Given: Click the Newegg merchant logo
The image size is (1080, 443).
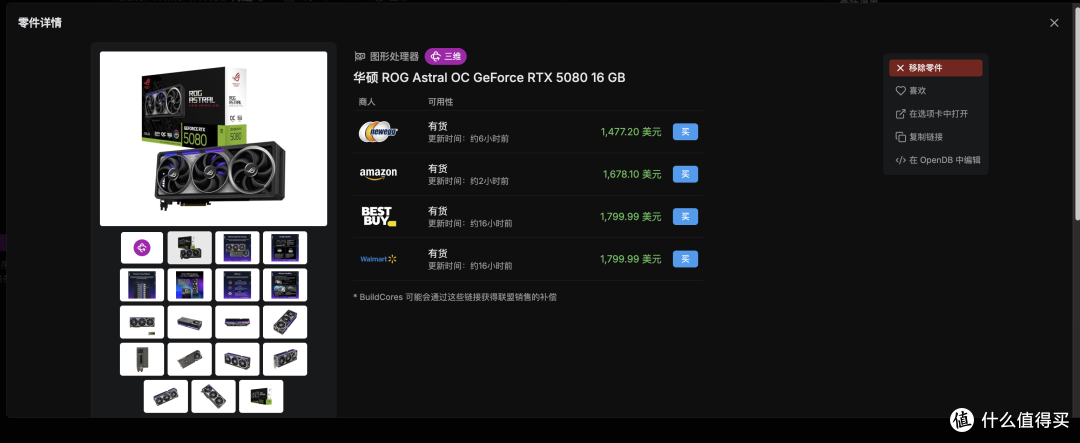Looking at the screenshot, I should pos(378,132).
